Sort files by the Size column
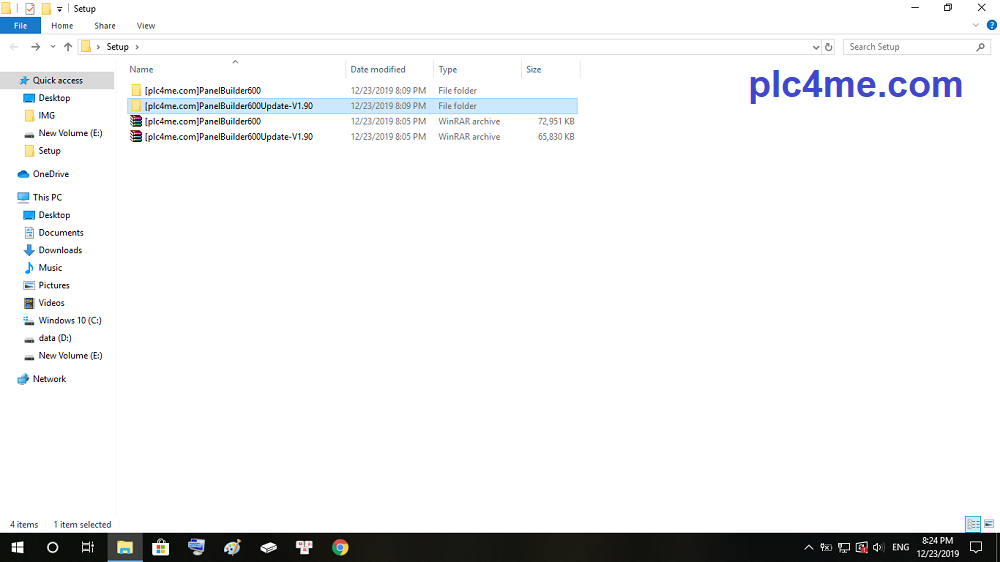 534,70
